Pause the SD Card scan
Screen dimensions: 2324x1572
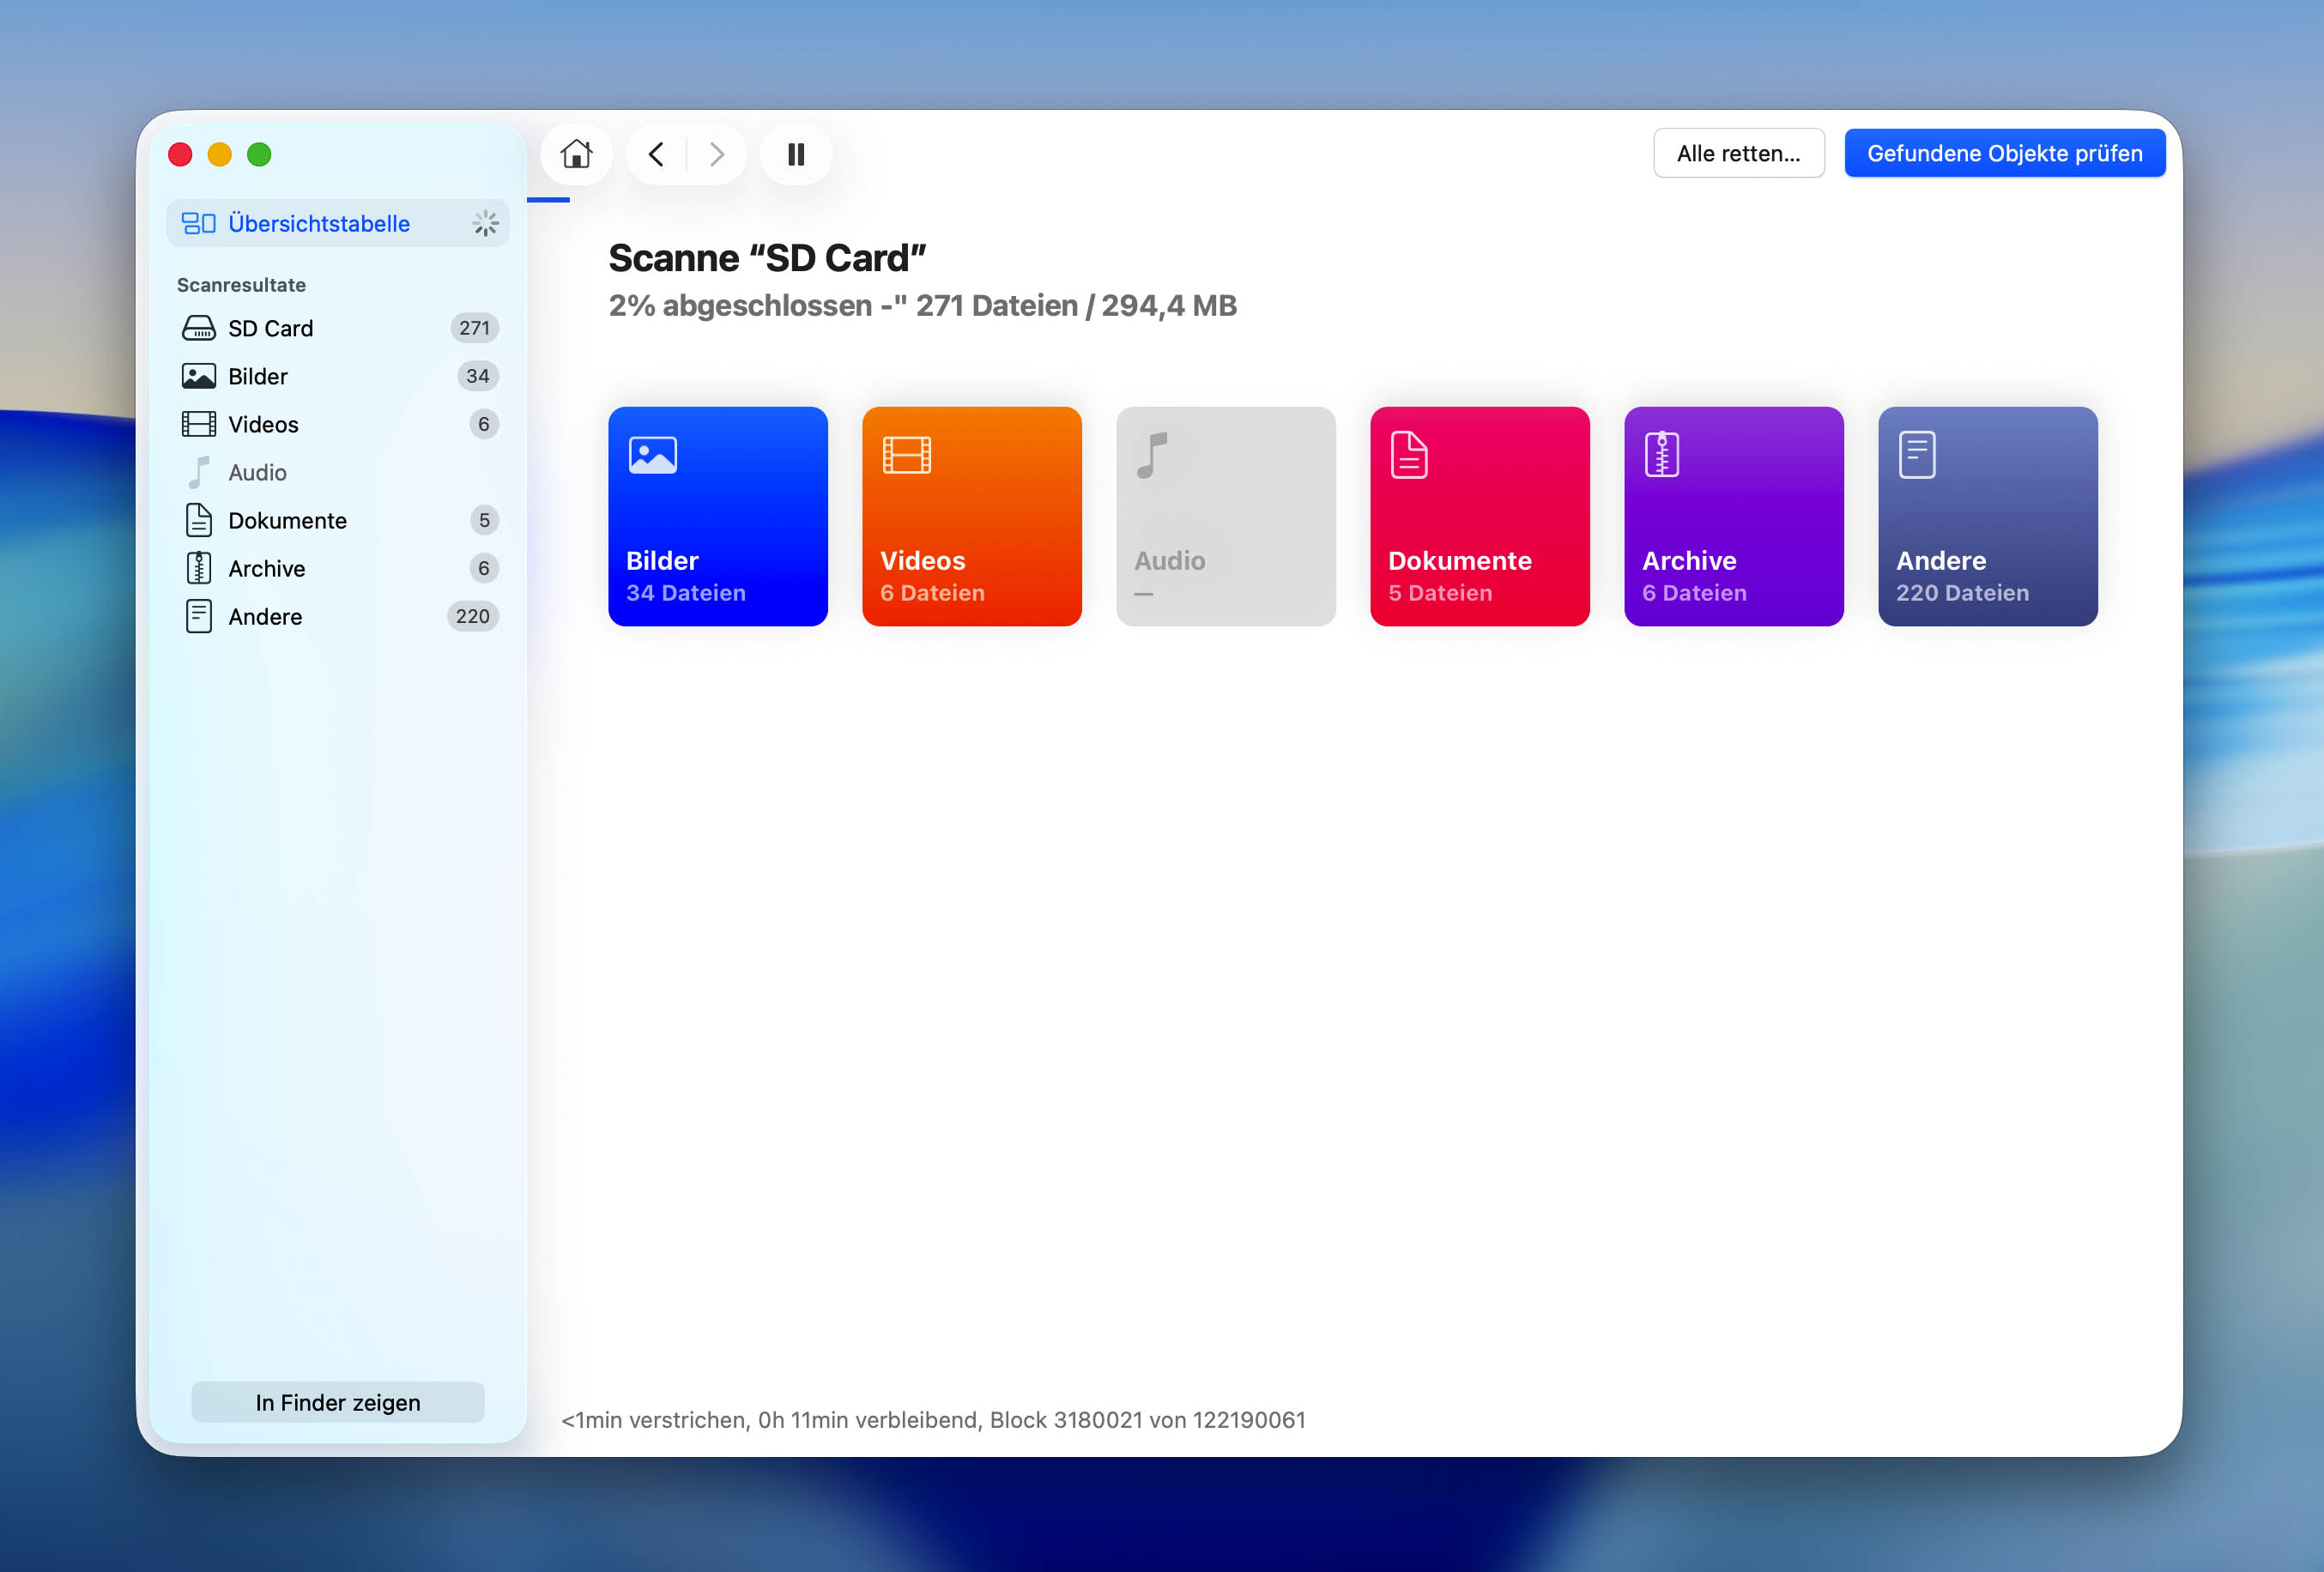(x=796, y=154)
